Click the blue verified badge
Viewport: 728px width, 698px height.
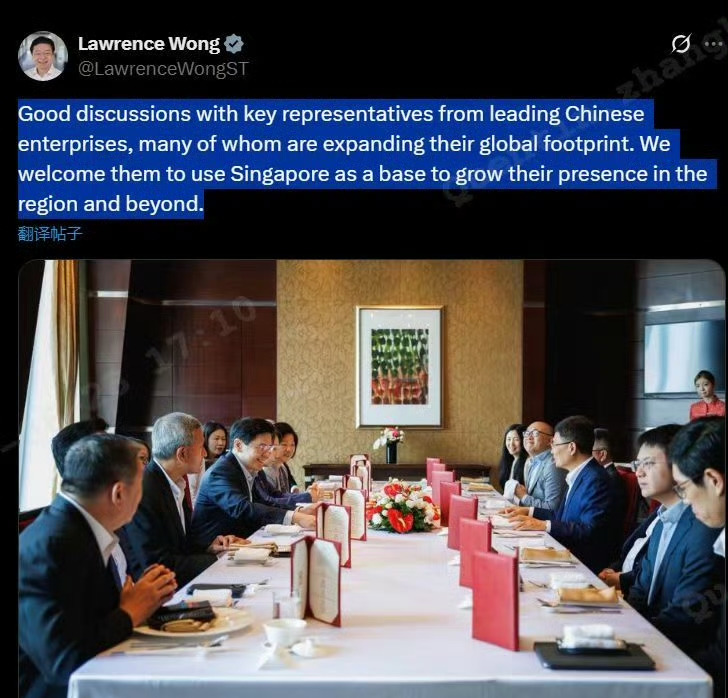(x=234, y=44)
